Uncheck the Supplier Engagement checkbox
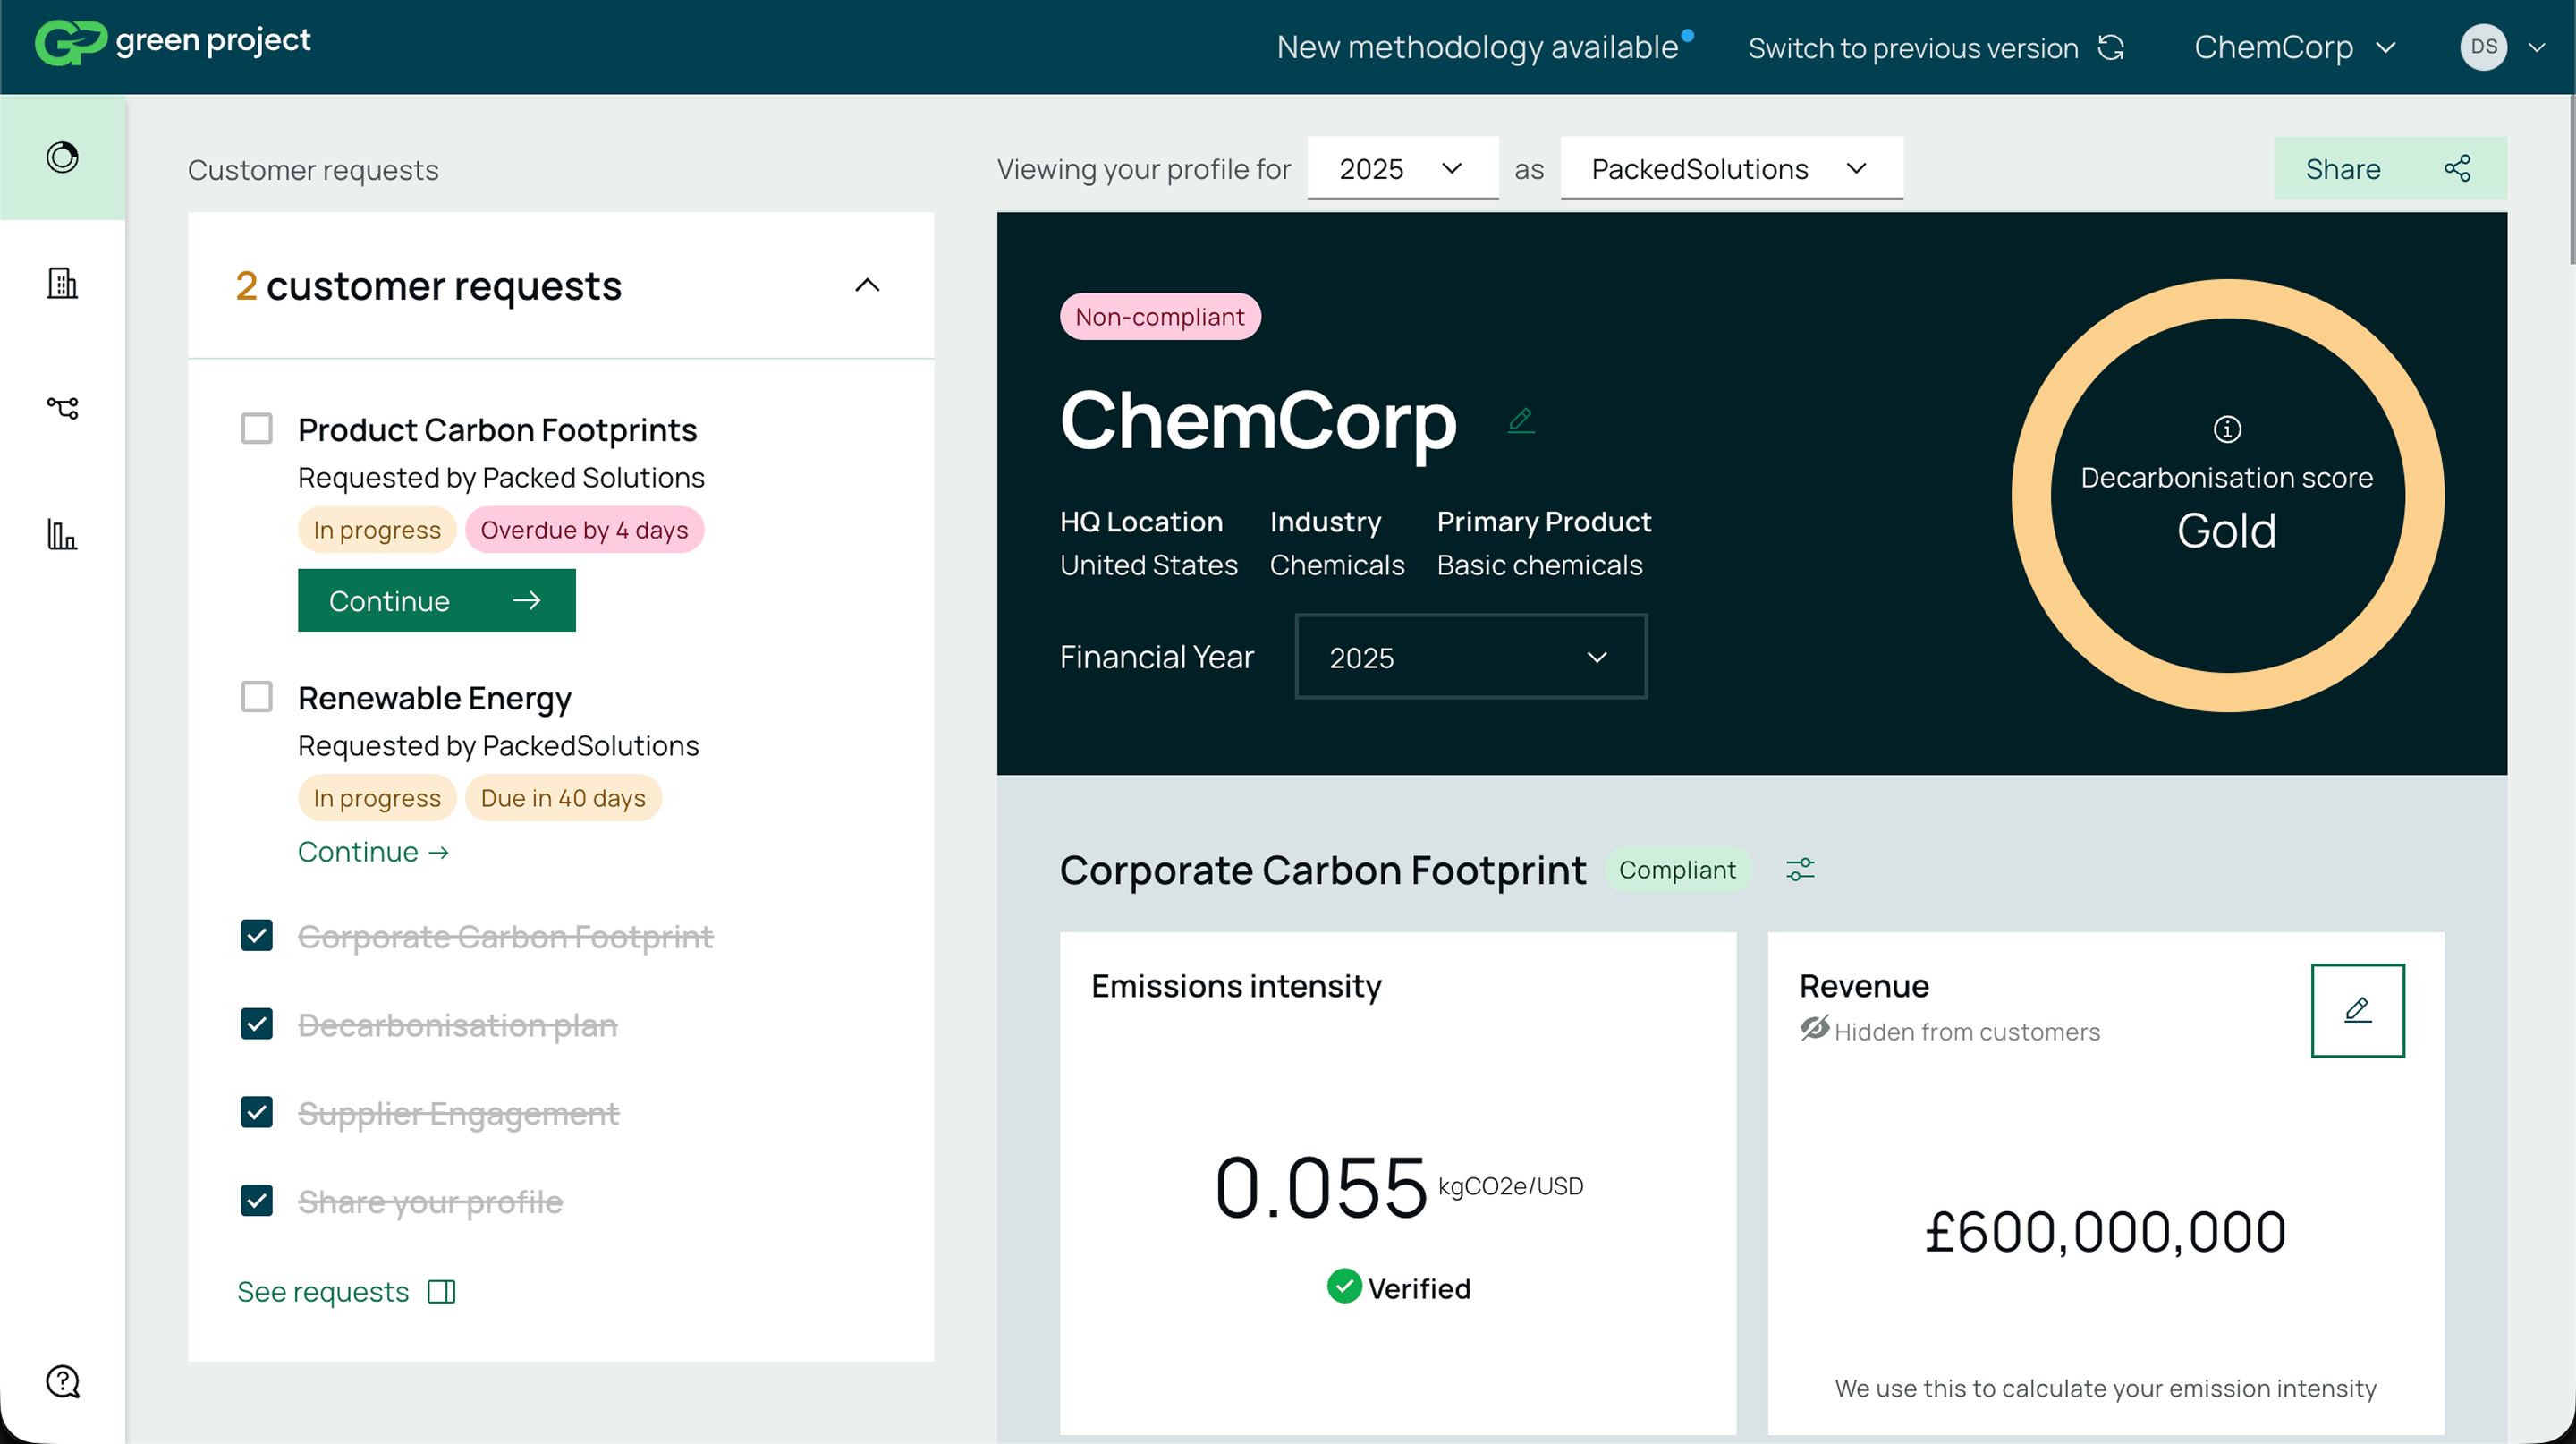Image resolution: width=2576 pixels, height=1444 pixels. (x=257, y=1111)
